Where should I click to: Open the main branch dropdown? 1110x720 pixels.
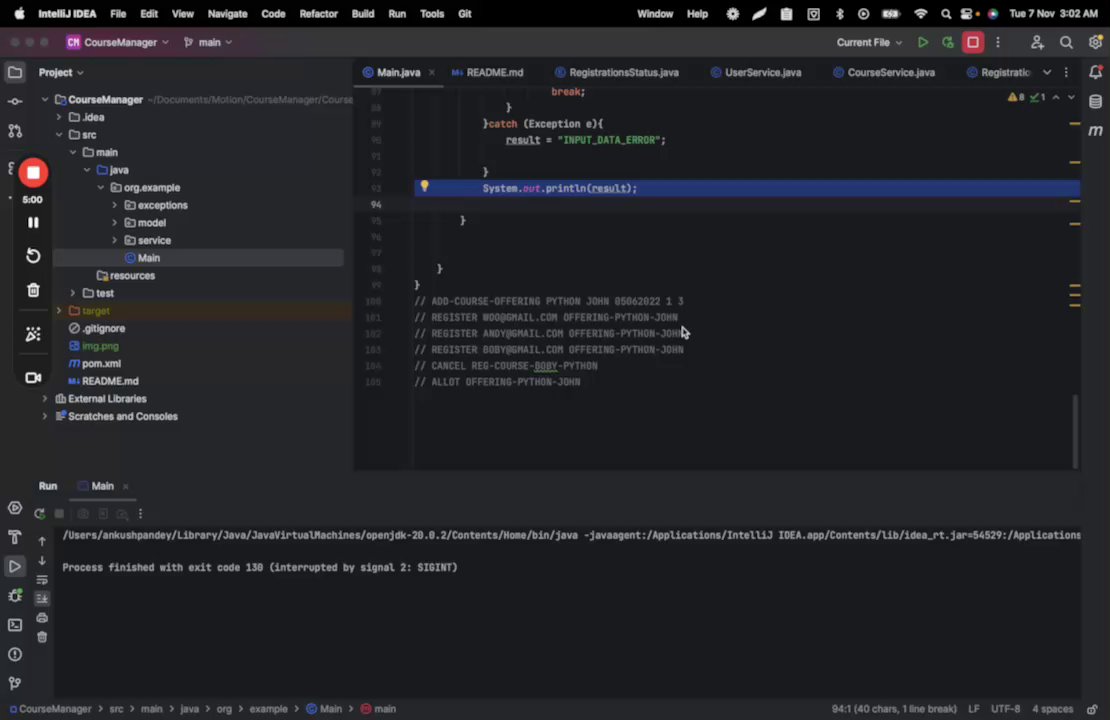coord(209,42)
